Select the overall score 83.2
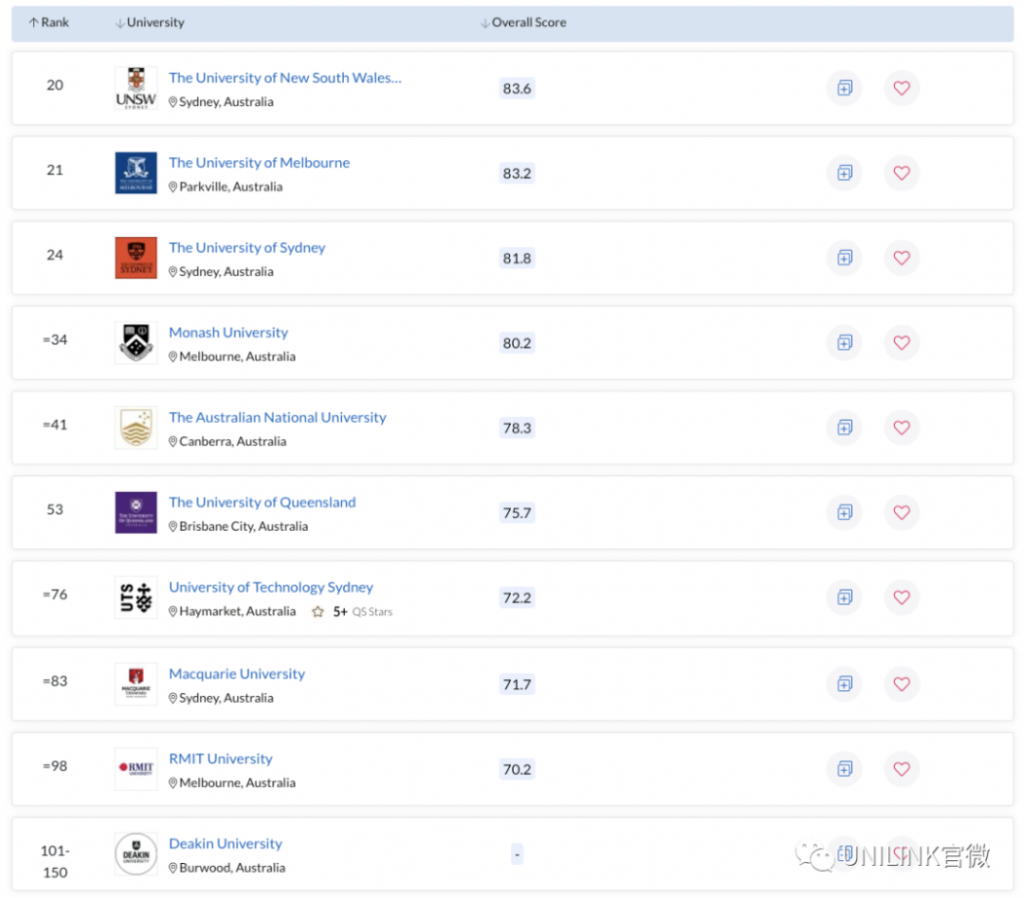1024x898 pixels. (517, 173)
